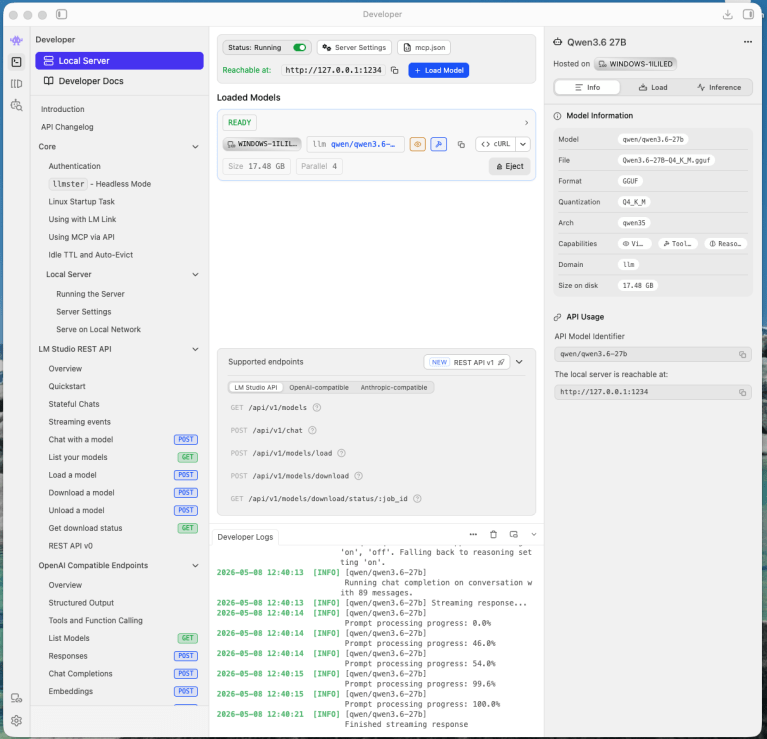Select Local Server in the sidebar
This screenshot has width=767, height=739.
coord(119,61)
